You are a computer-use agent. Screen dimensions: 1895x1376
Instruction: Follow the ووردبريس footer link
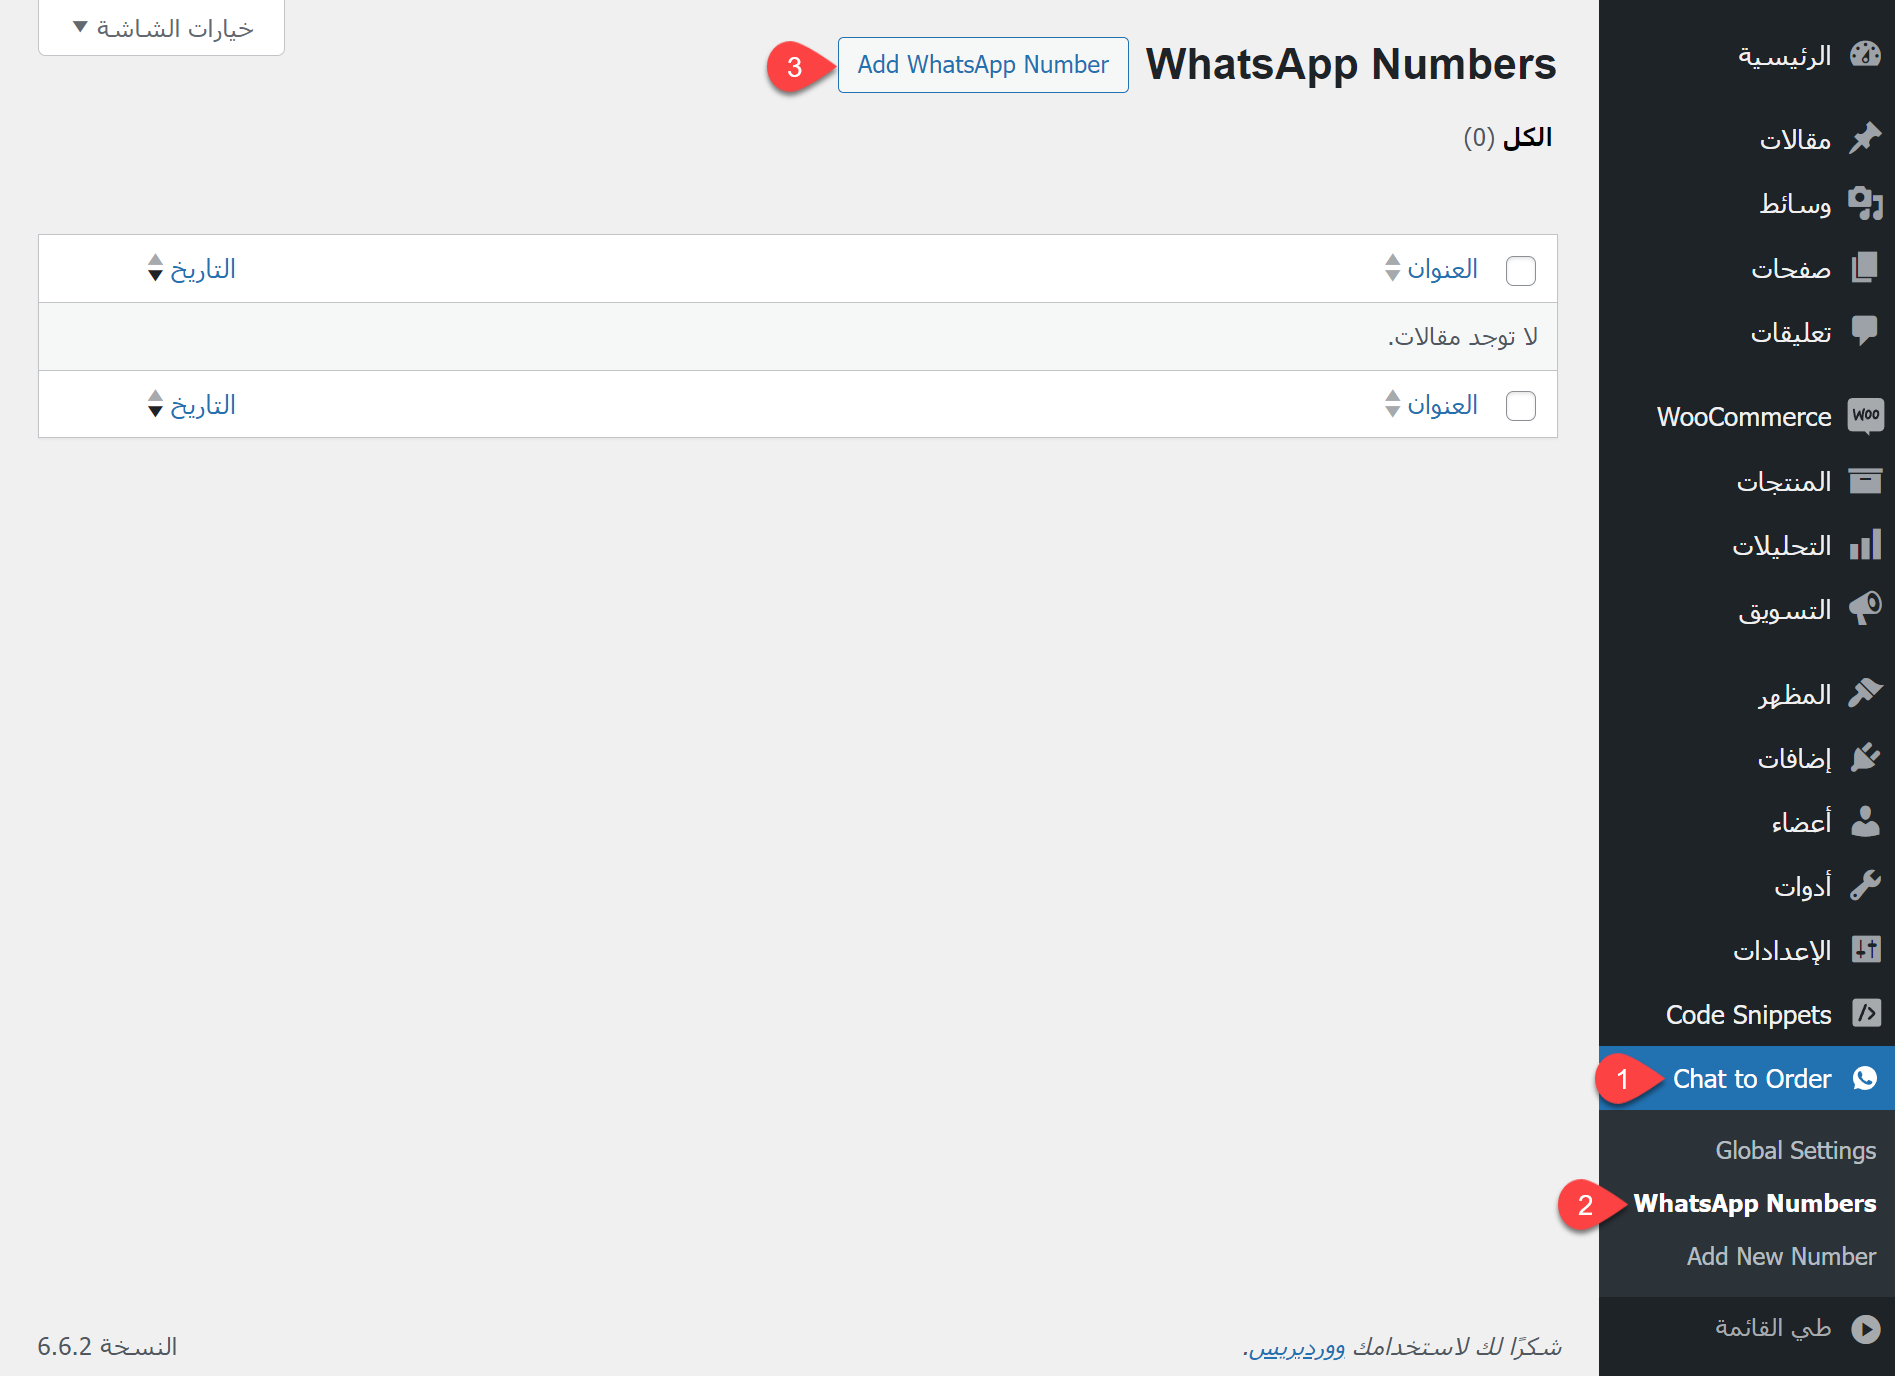click(1296, 1347)
